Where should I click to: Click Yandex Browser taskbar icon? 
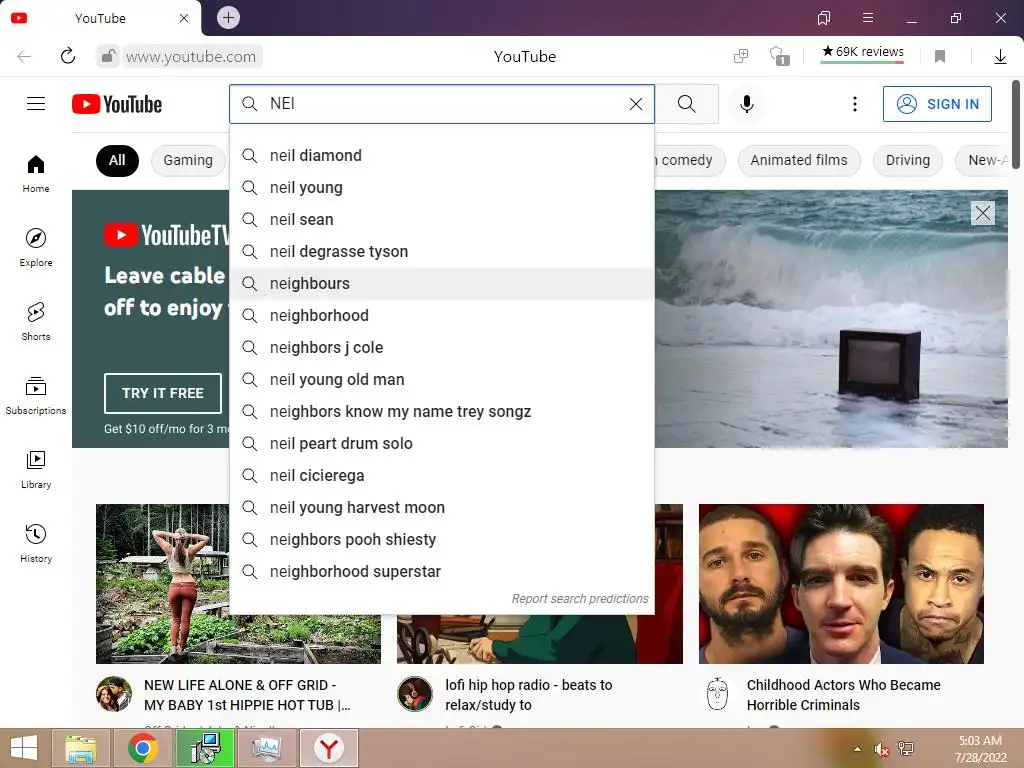point(328,748)
